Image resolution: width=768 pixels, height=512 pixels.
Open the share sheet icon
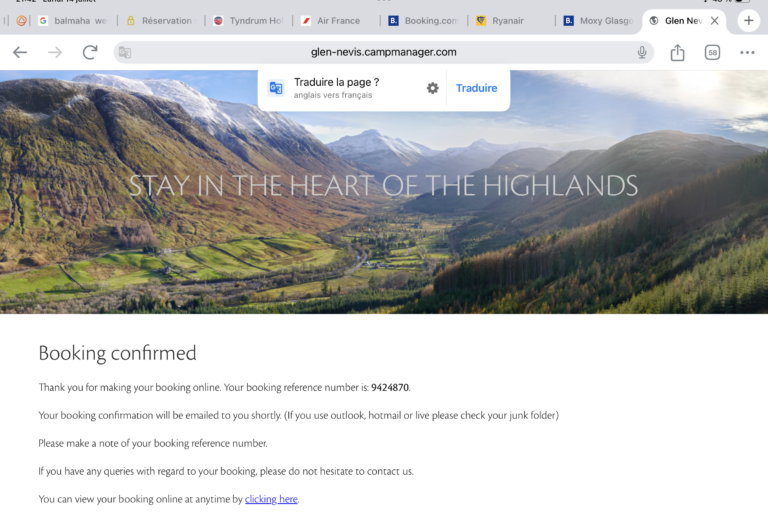point(677,52)
